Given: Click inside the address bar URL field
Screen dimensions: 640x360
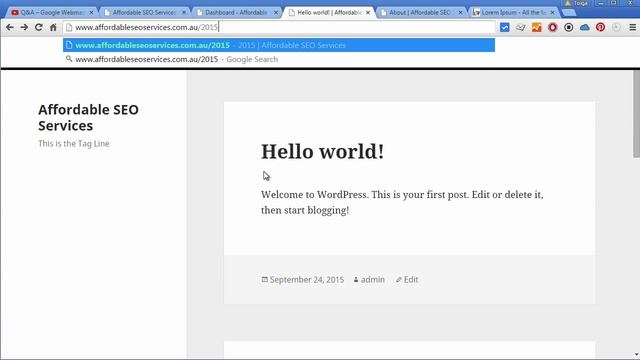Looking at the screenshot, I should click(x=279, y=27).
